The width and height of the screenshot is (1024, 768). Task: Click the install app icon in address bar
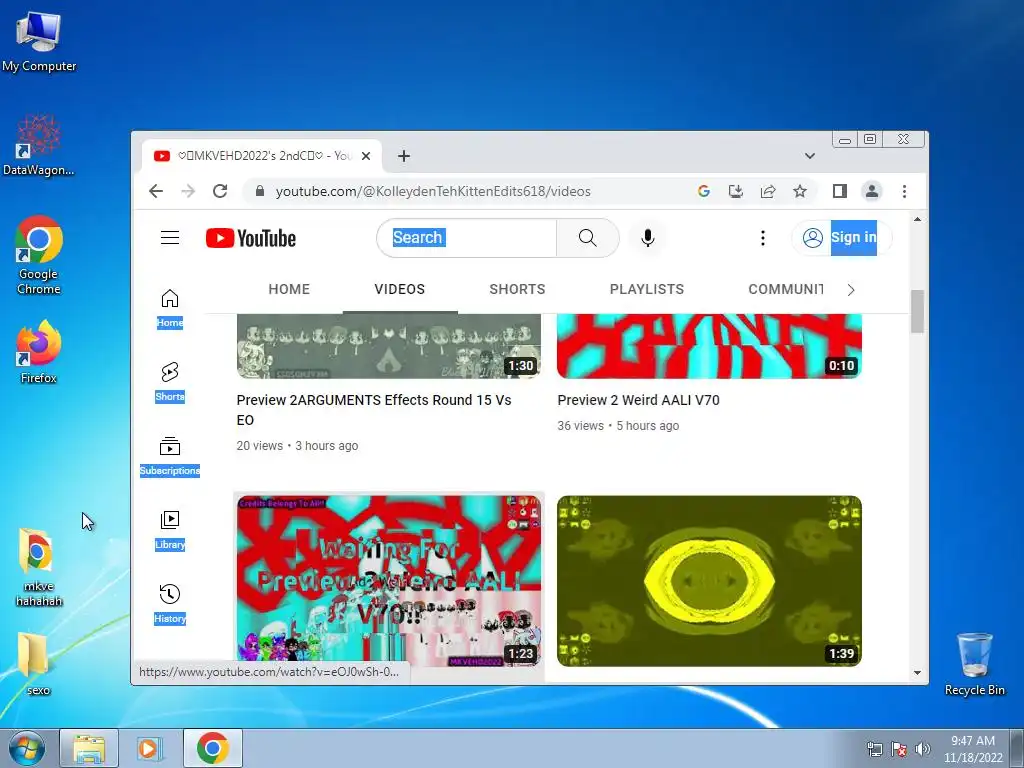735,191
